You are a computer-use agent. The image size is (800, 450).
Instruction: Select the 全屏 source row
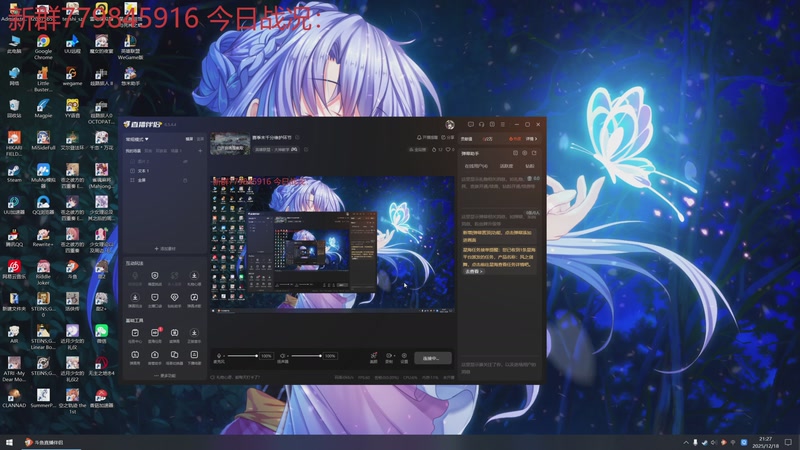coord(164,180)
